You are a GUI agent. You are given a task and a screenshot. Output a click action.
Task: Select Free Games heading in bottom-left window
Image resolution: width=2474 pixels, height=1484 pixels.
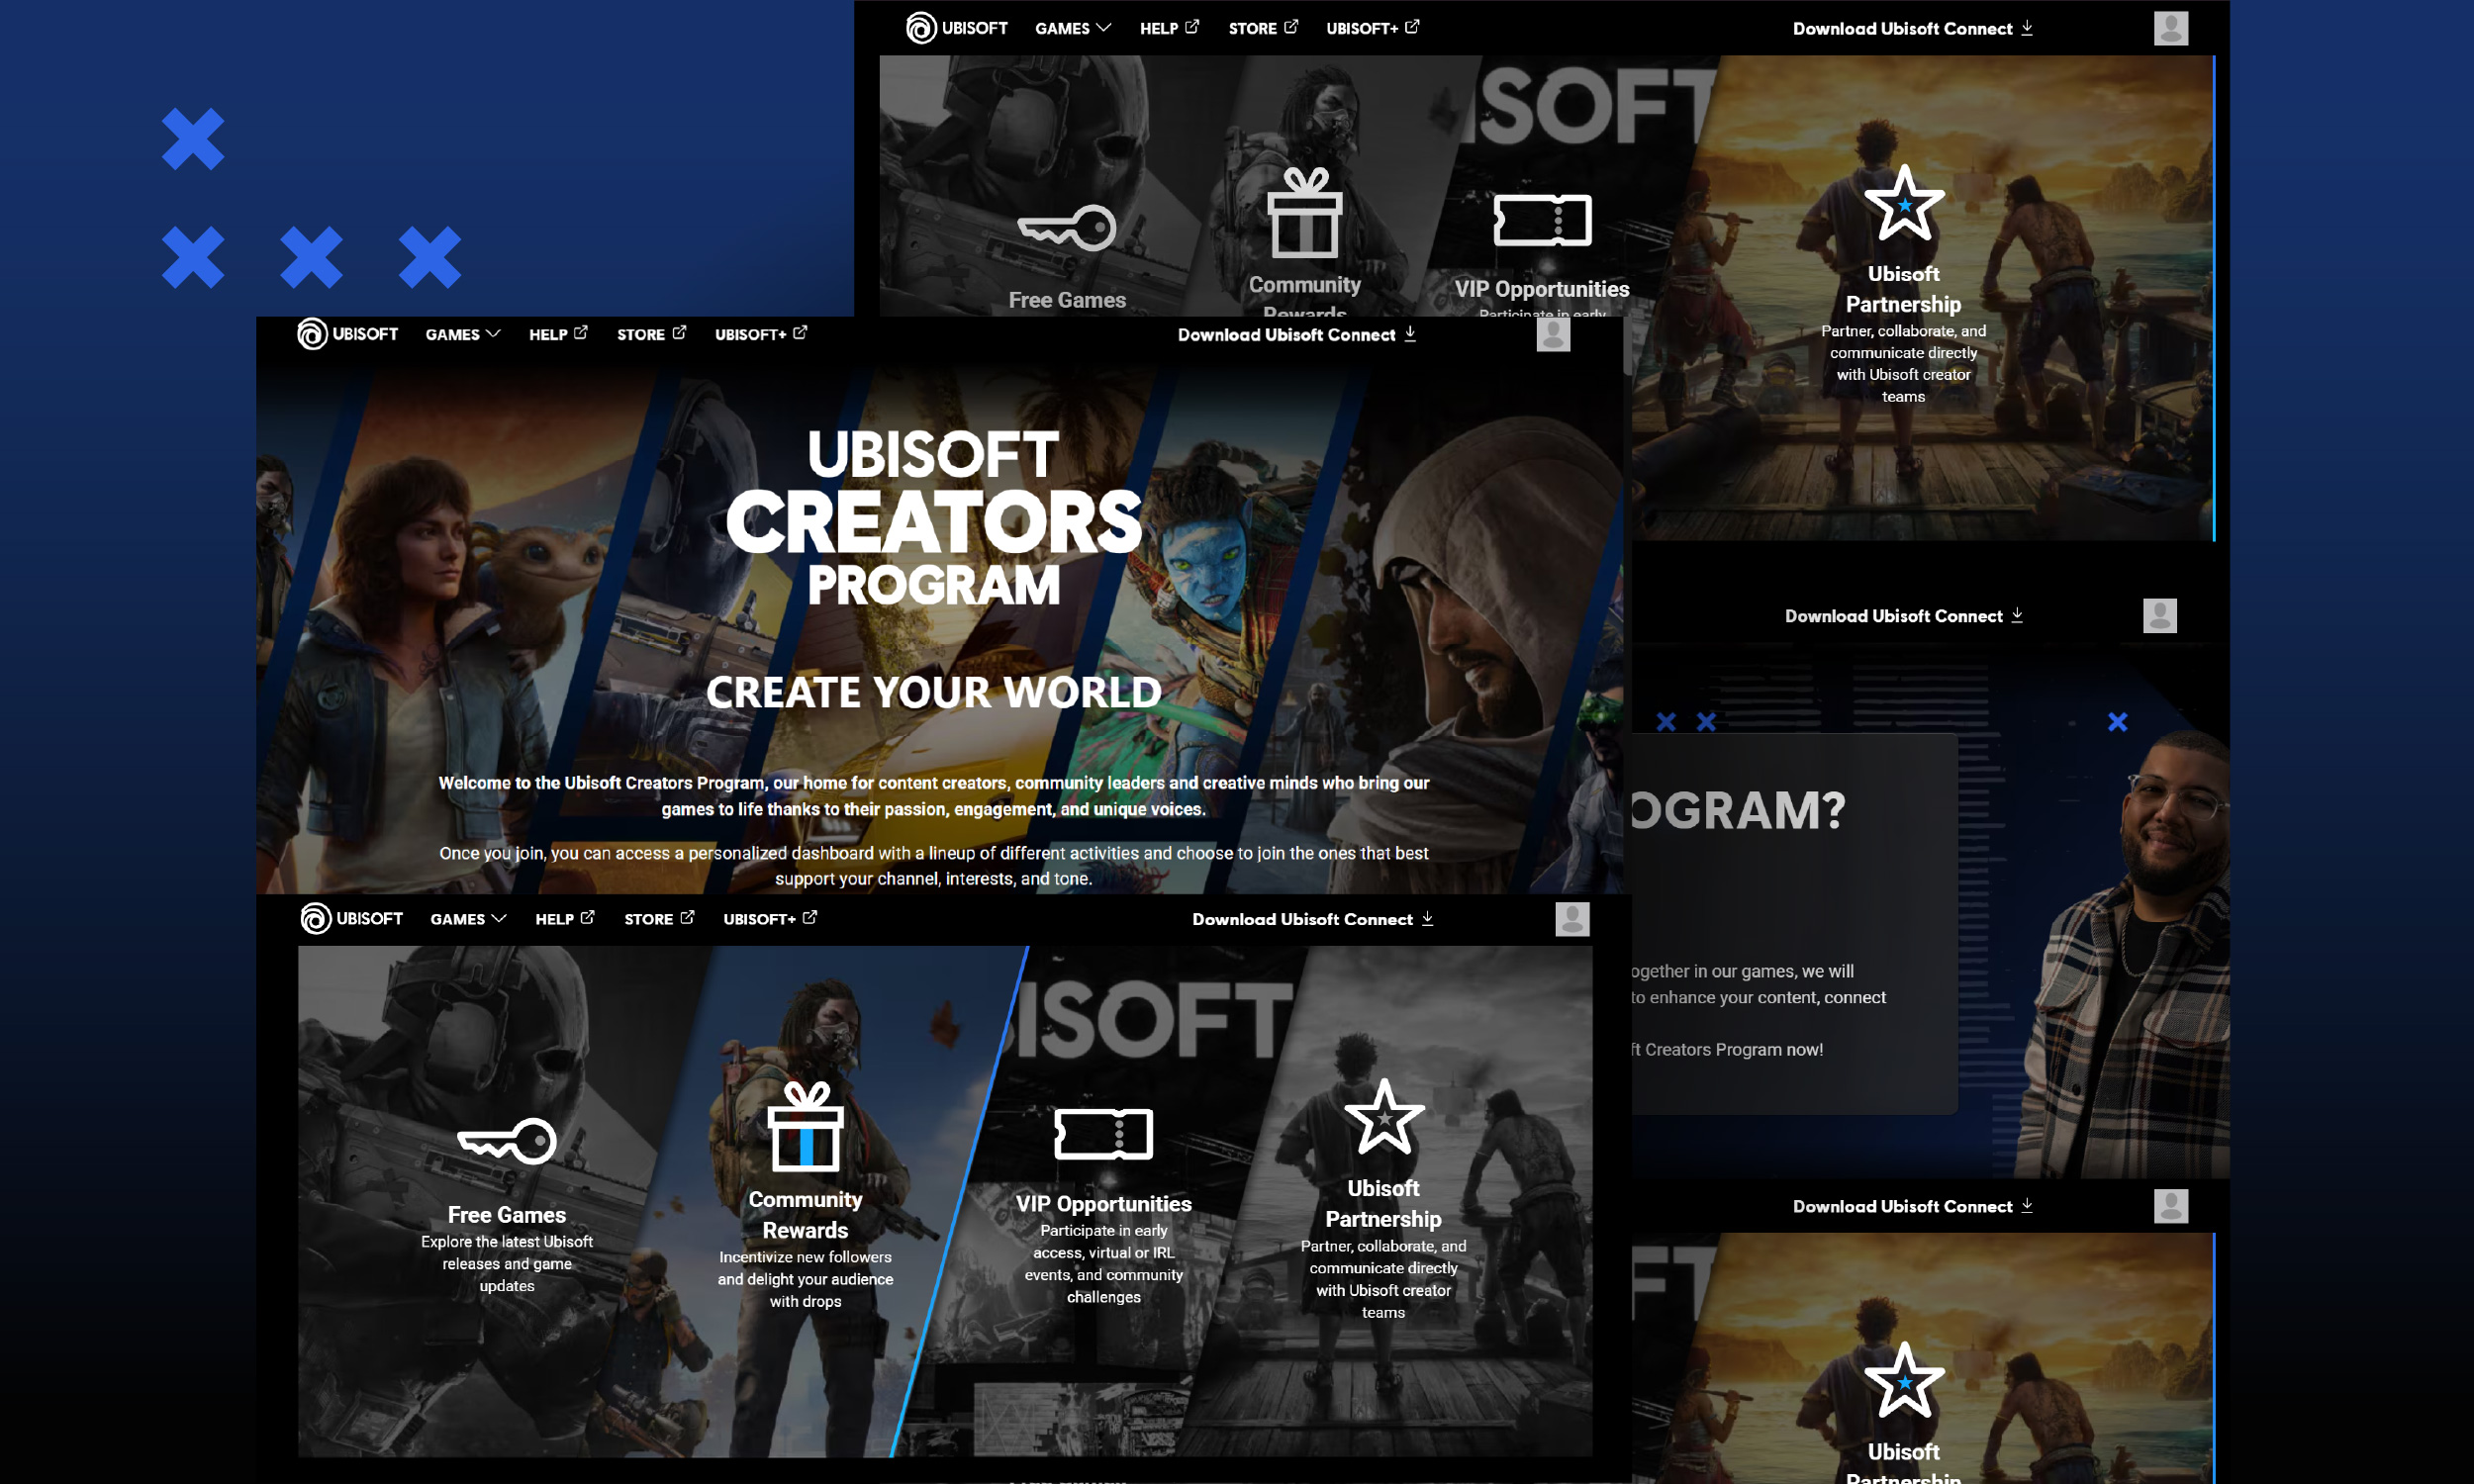coord(507,1214)
